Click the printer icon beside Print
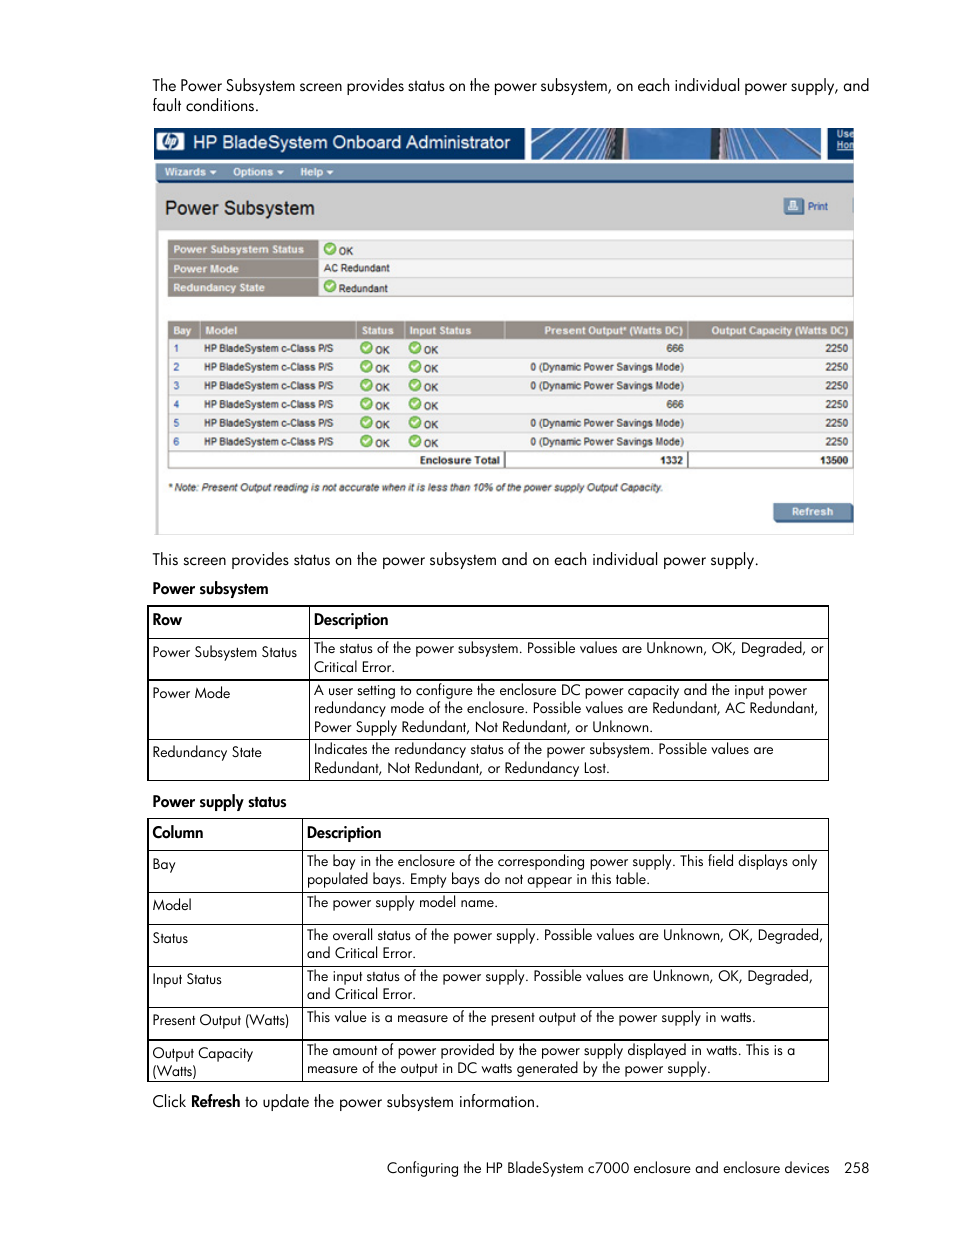 pos(793,206)
